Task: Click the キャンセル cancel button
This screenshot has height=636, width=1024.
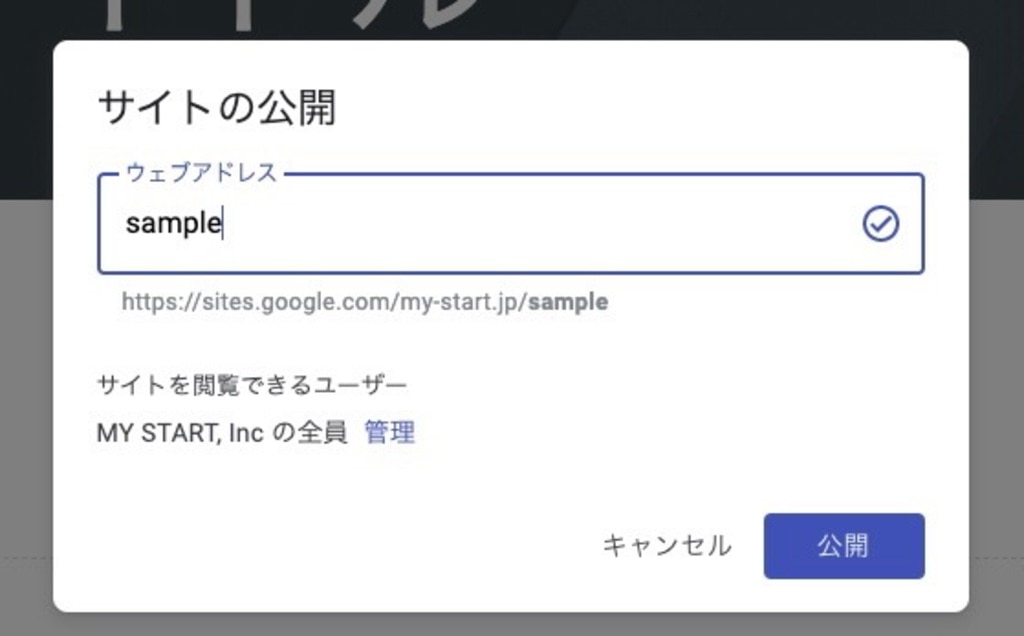Action: pyautogui.click(x=667, y=546)
